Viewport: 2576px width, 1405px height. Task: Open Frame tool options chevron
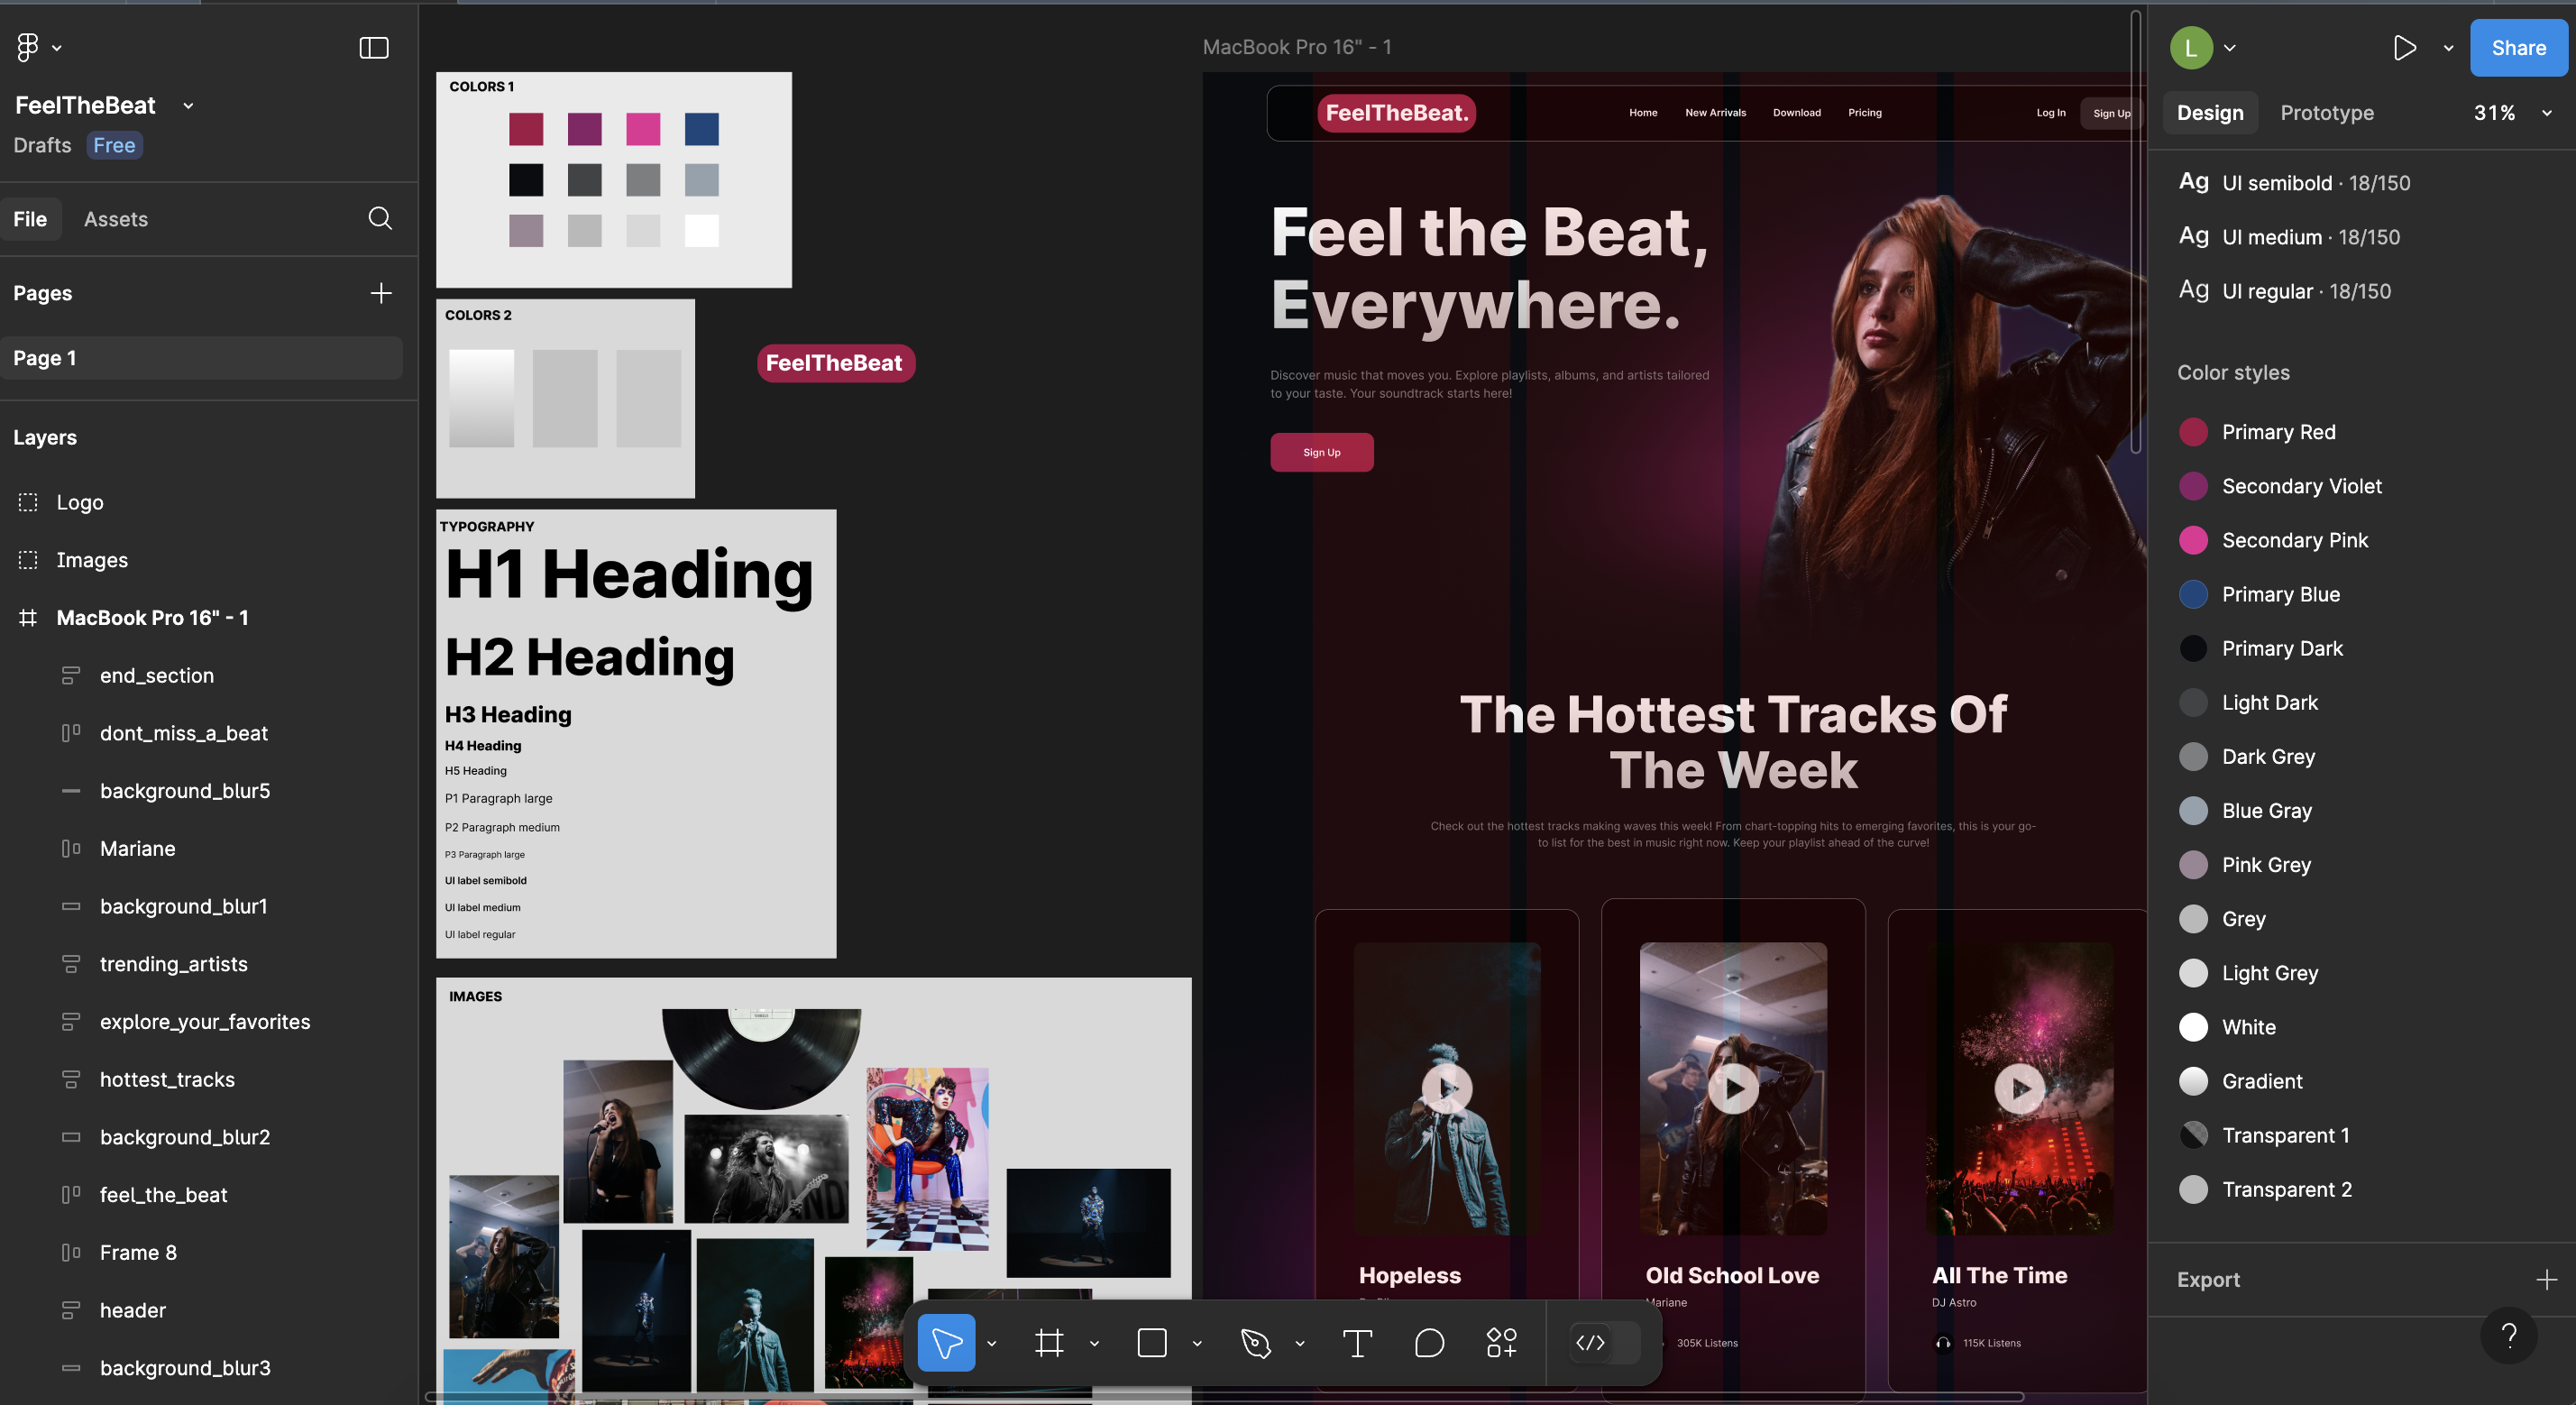click(x=1094, y=1343)
